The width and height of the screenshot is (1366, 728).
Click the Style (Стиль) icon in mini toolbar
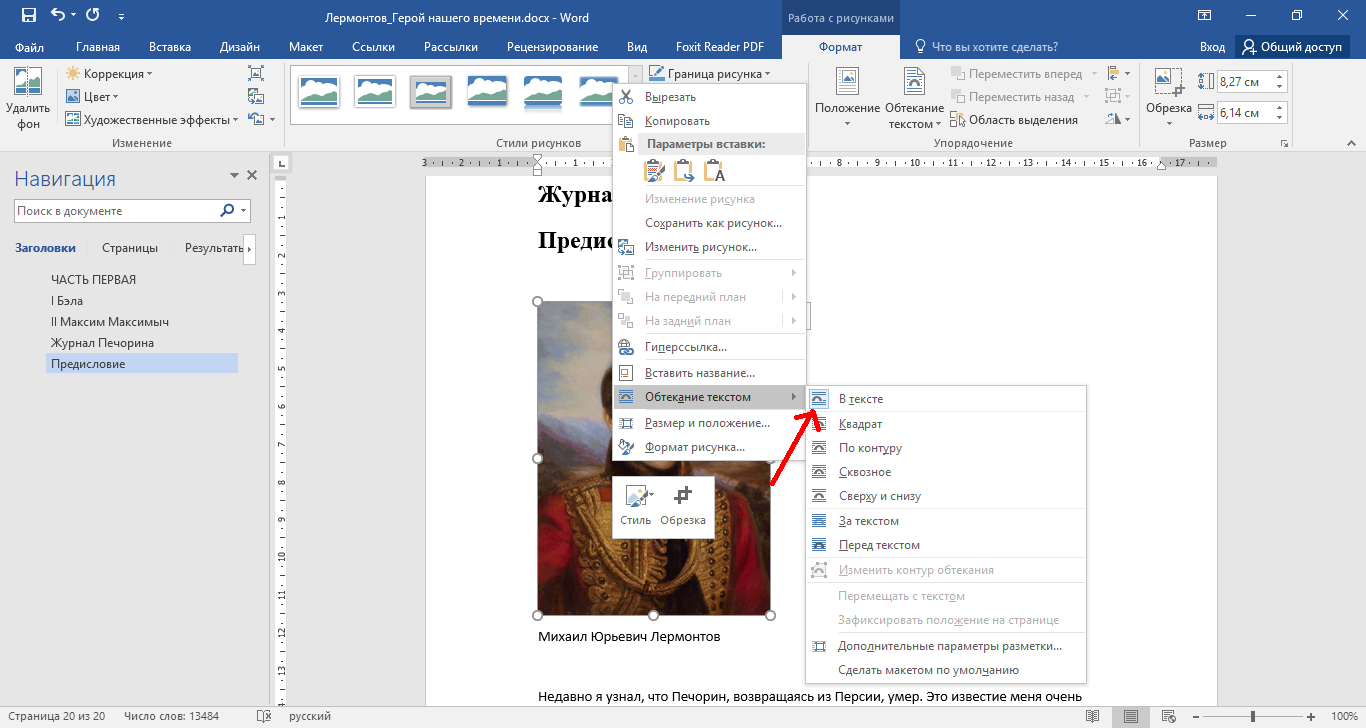click(x=635, y=496)
